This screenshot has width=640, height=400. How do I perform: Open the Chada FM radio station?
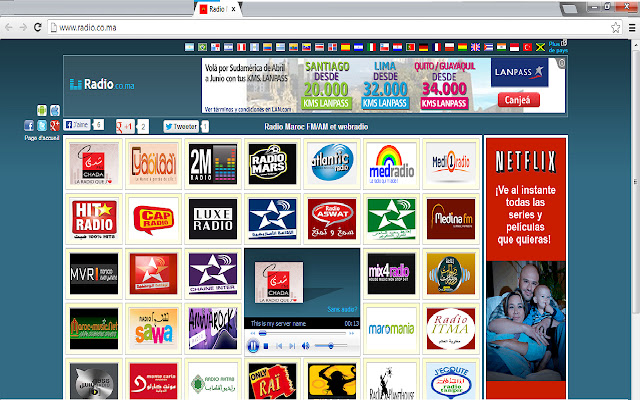click(94, 164)
